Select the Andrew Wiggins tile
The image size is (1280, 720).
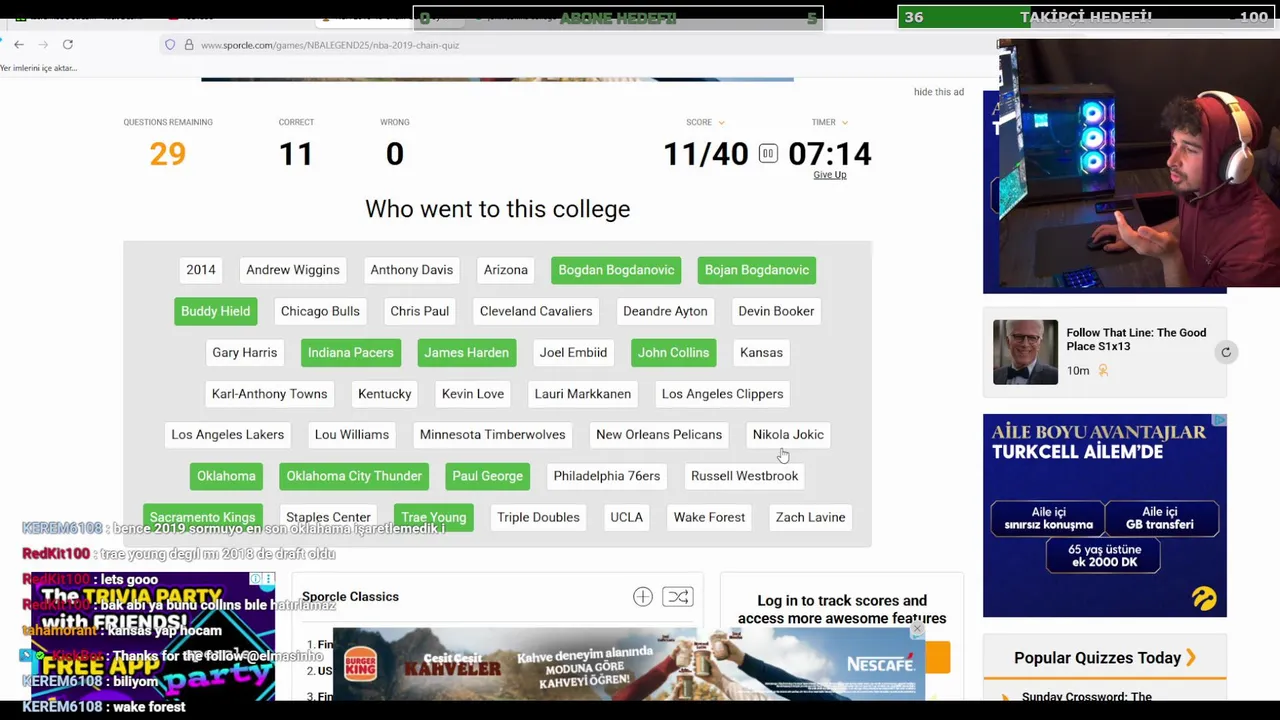[x=293, y=270]
